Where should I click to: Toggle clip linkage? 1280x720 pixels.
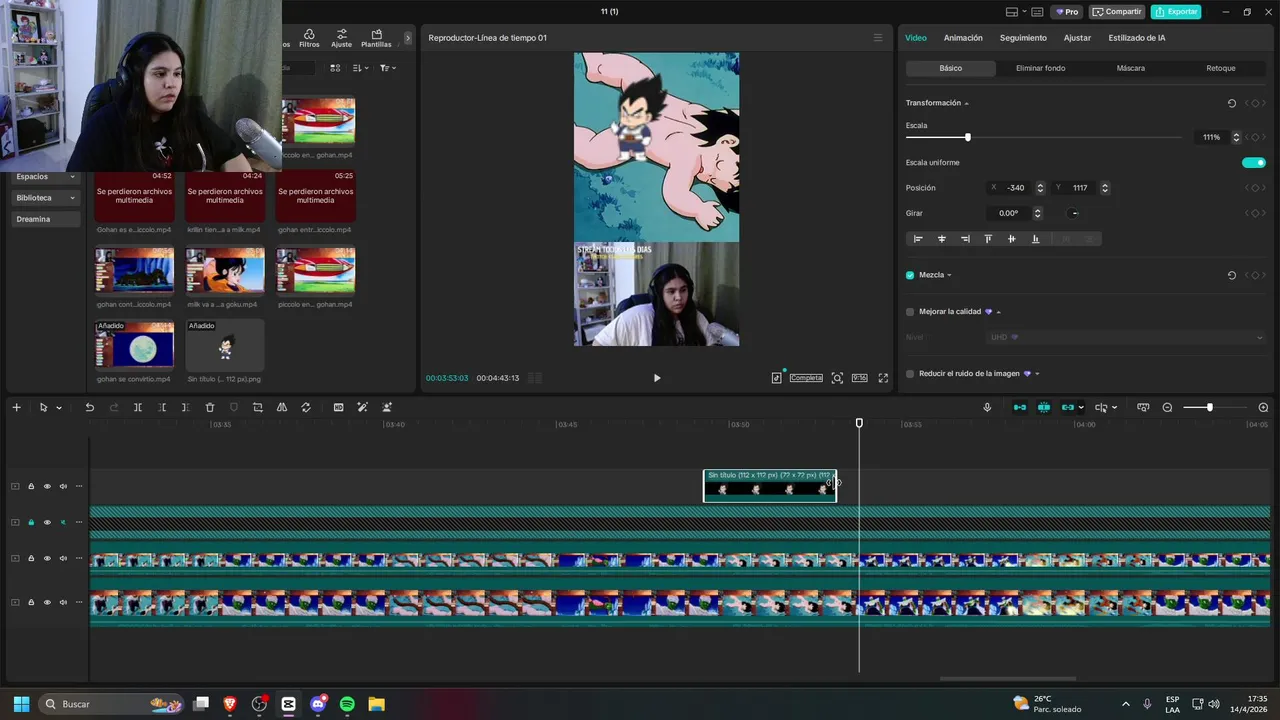[1067, 407]
